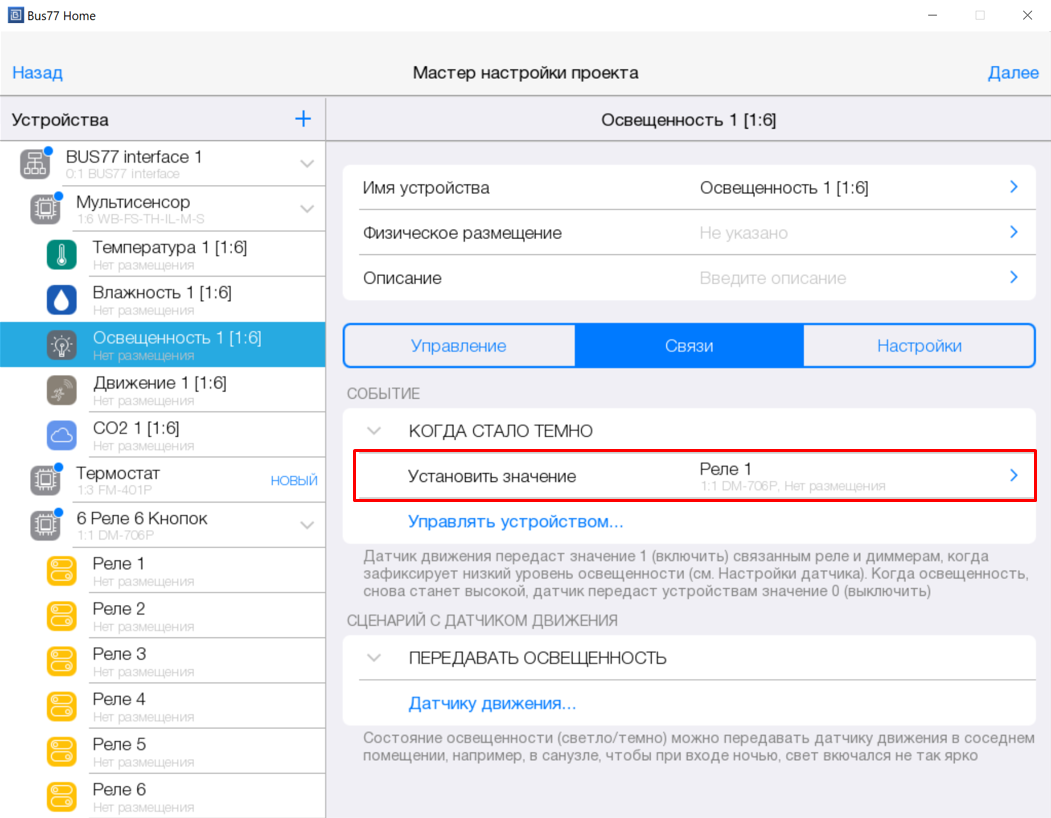Image resolution: width=1051 pixels, height=818 pixels.
Task: Click the motion sensor icon for Движение 1
Action: 62,390
